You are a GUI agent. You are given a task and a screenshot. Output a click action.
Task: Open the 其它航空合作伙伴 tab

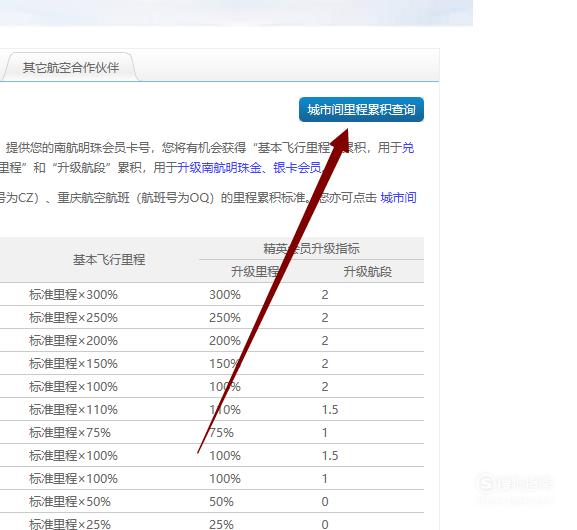click(71, 67)
